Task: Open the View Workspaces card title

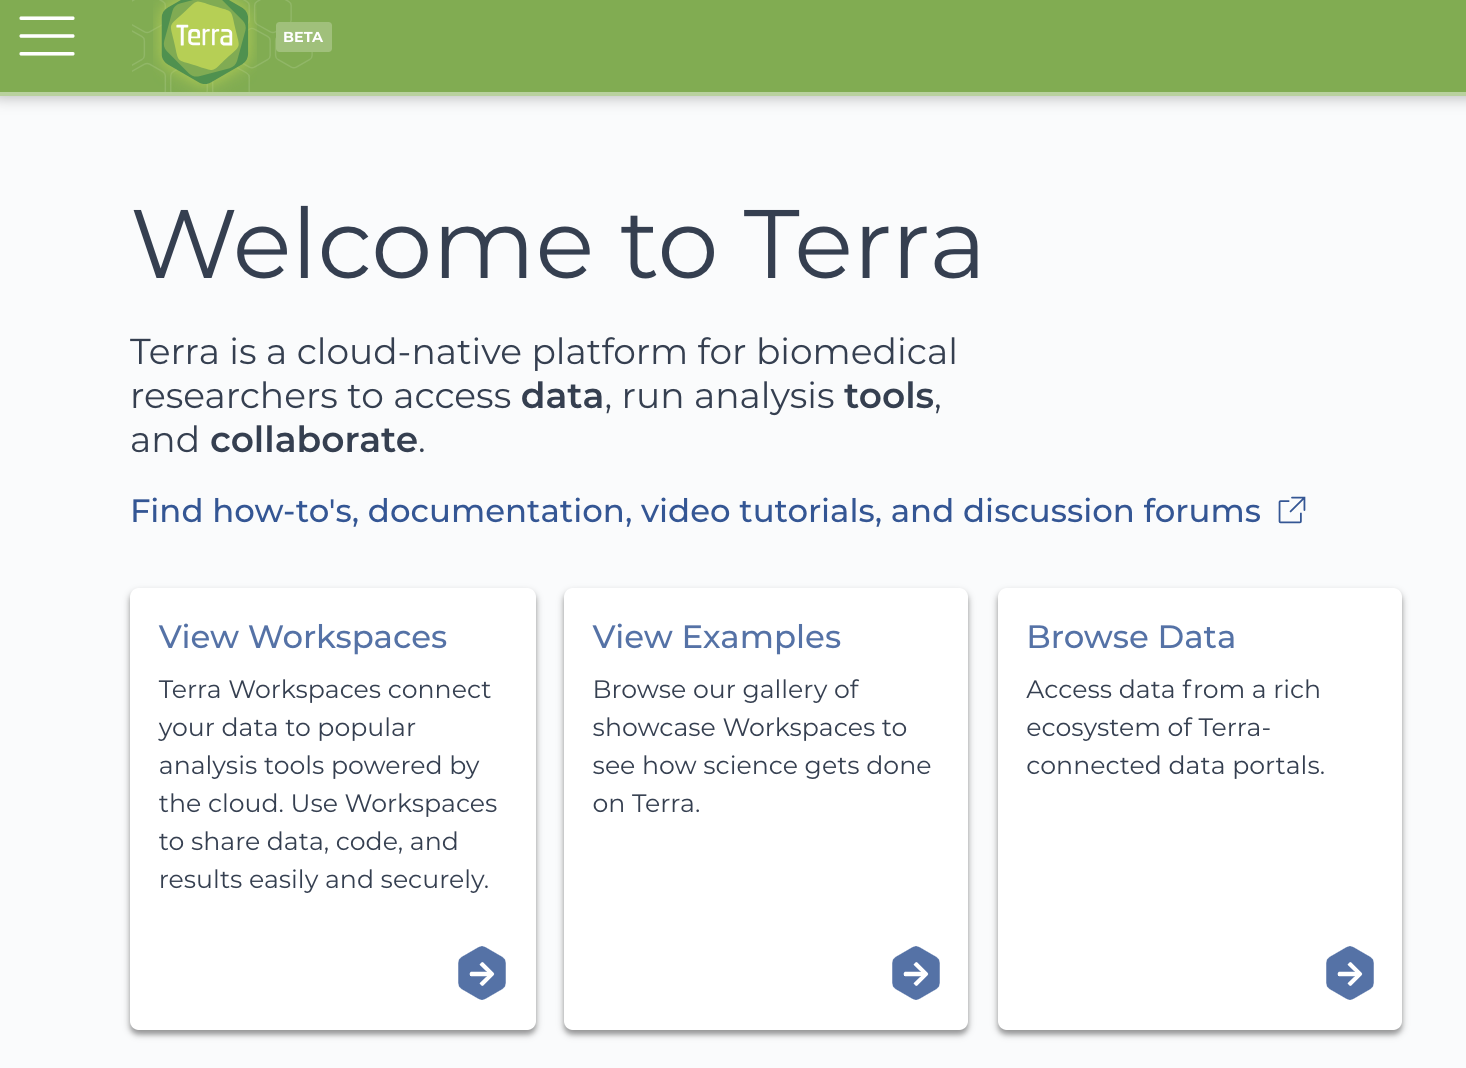Action: coord(303,637)
